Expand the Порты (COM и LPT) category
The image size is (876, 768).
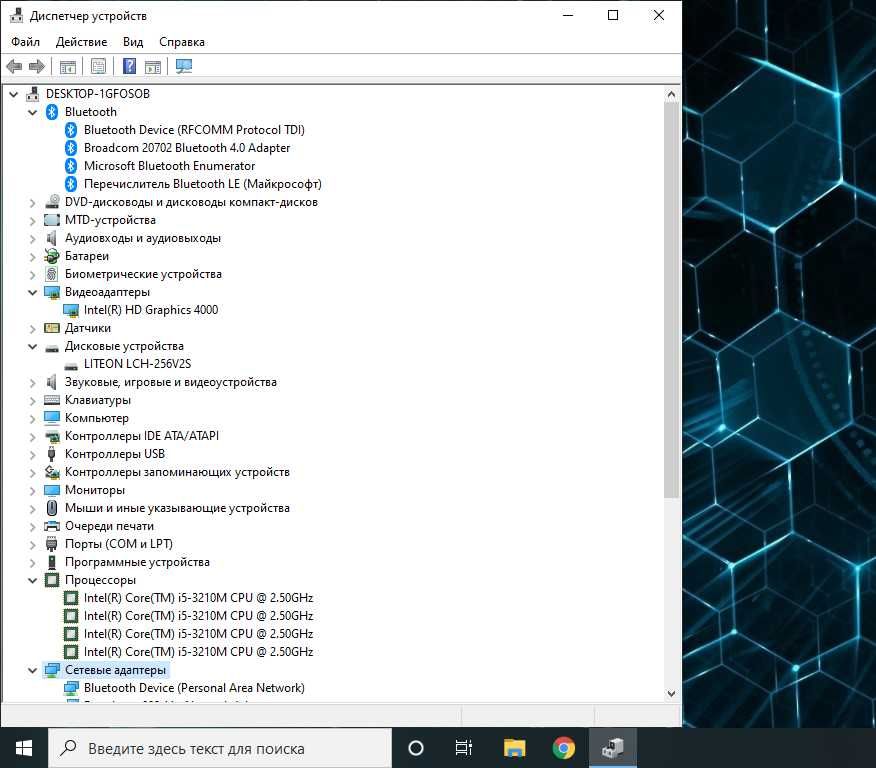click(x=32, y=545)
